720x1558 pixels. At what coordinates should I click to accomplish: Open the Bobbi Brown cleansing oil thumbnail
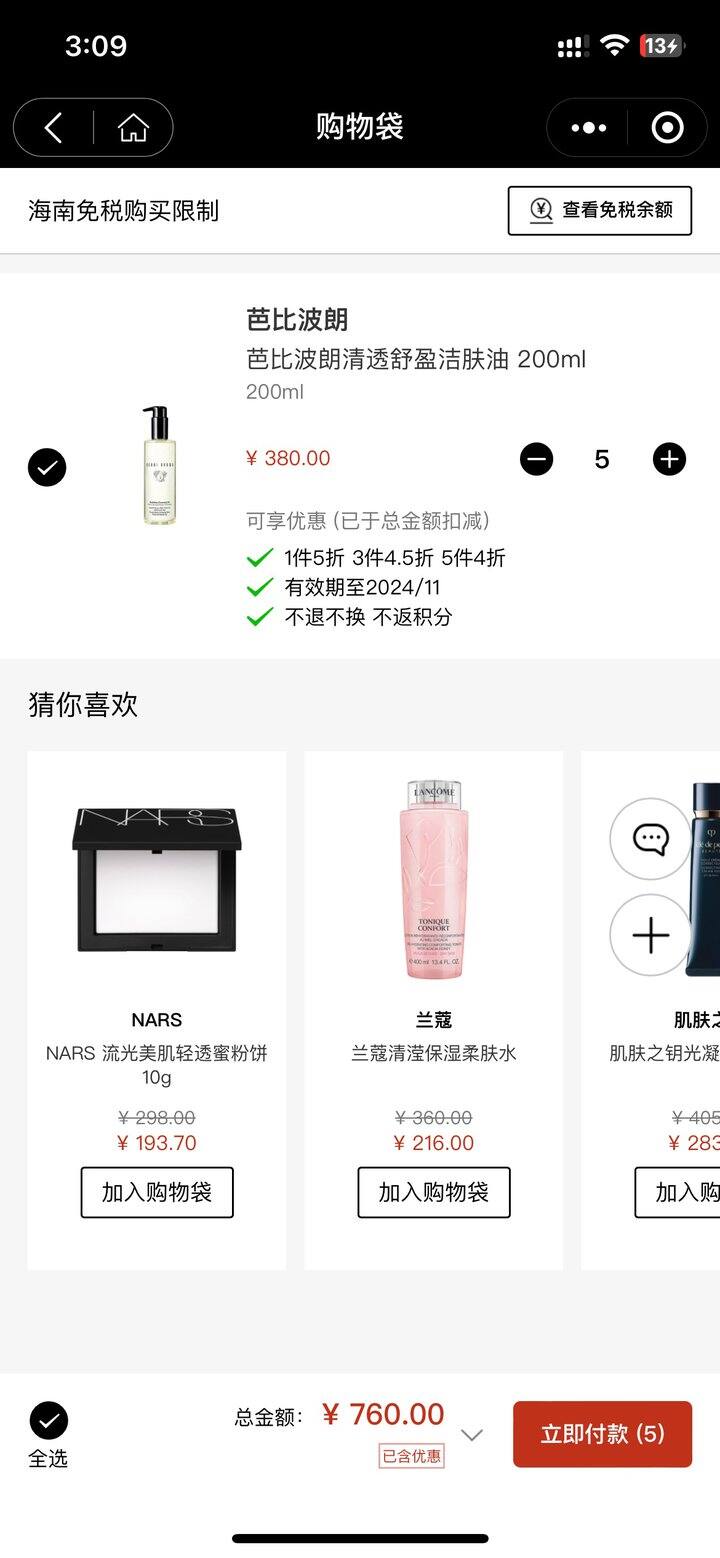click(x=158, y=466)
